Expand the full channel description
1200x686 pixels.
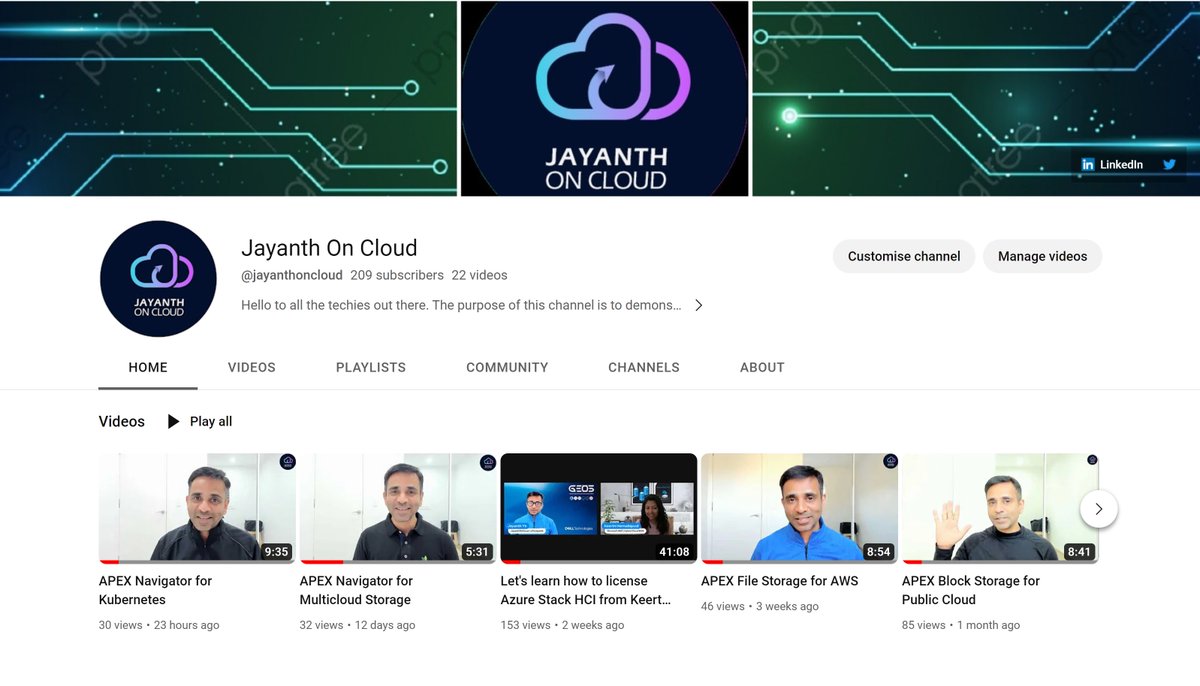tap(700, 305)
